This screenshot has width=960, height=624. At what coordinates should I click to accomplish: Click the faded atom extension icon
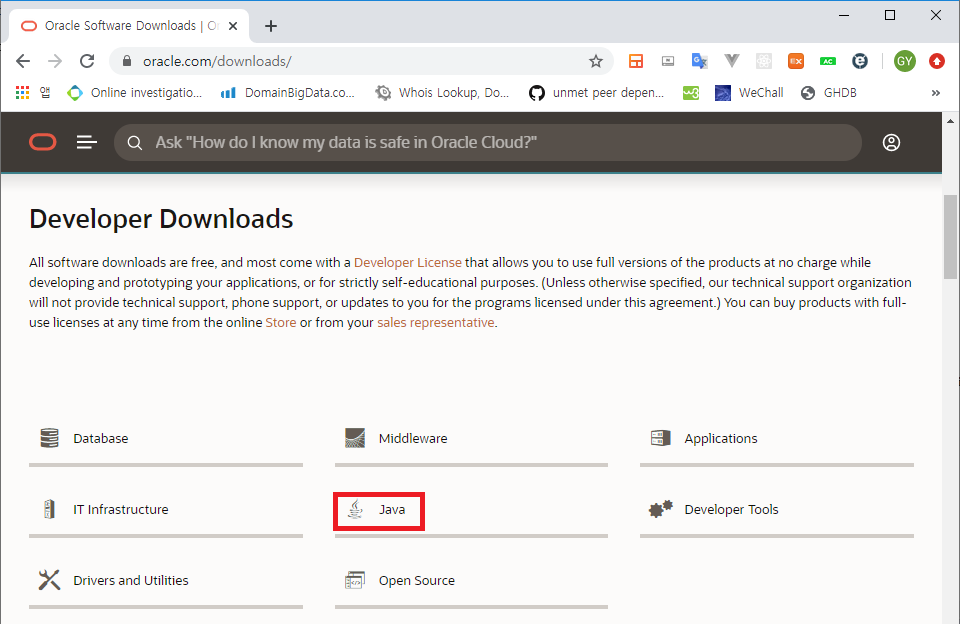coord(763,61)
